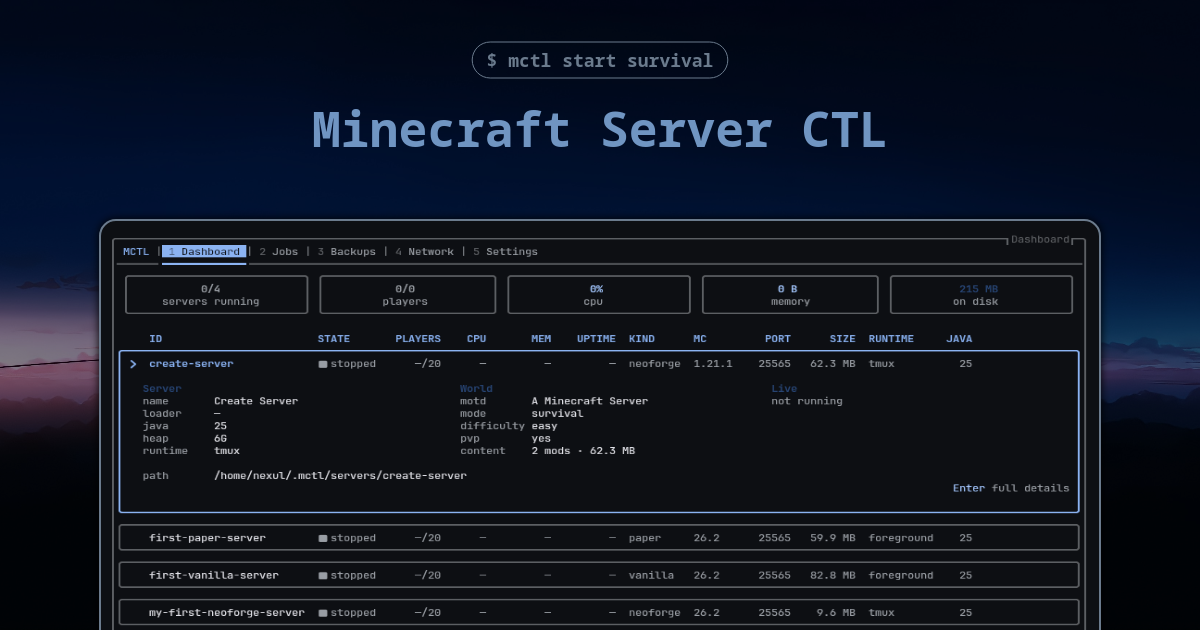The image size is (1200, 630).
Task: Click the server path /home/nexul/.mctl/servers/create-server
Action: (340, 476)
